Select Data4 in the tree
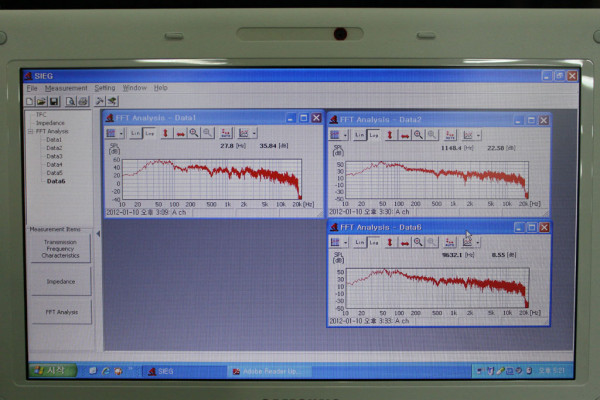This screenshot has width=600, height=400. pos(54,165)
